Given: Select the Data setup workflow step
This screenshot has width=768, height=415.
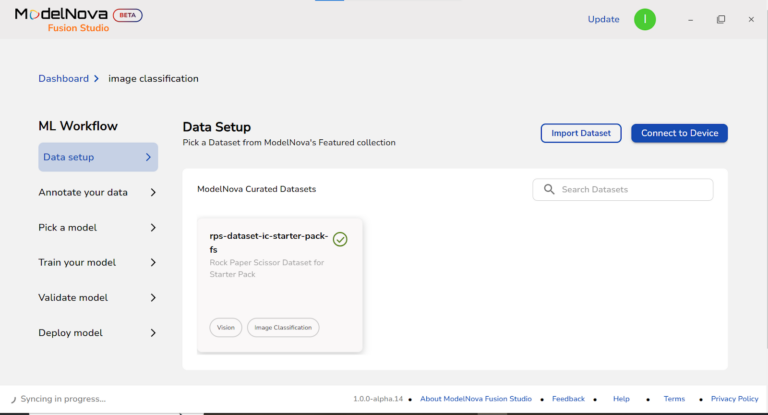Looking at the screenshot, I should coord(97,157).
